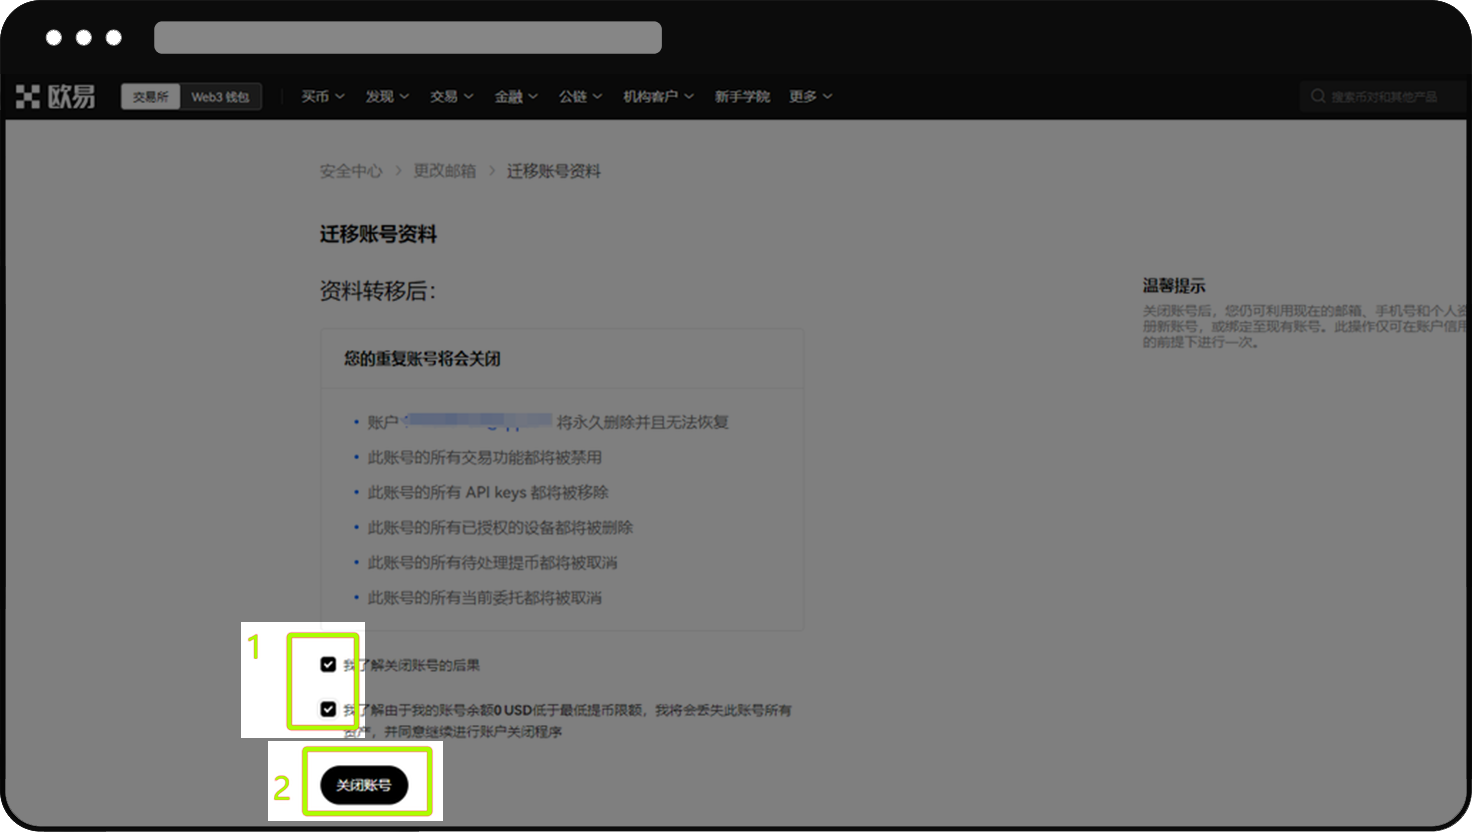1472x832 pixels.
Task: Open the 机构客户 dropdown
Action: [658, 97]
